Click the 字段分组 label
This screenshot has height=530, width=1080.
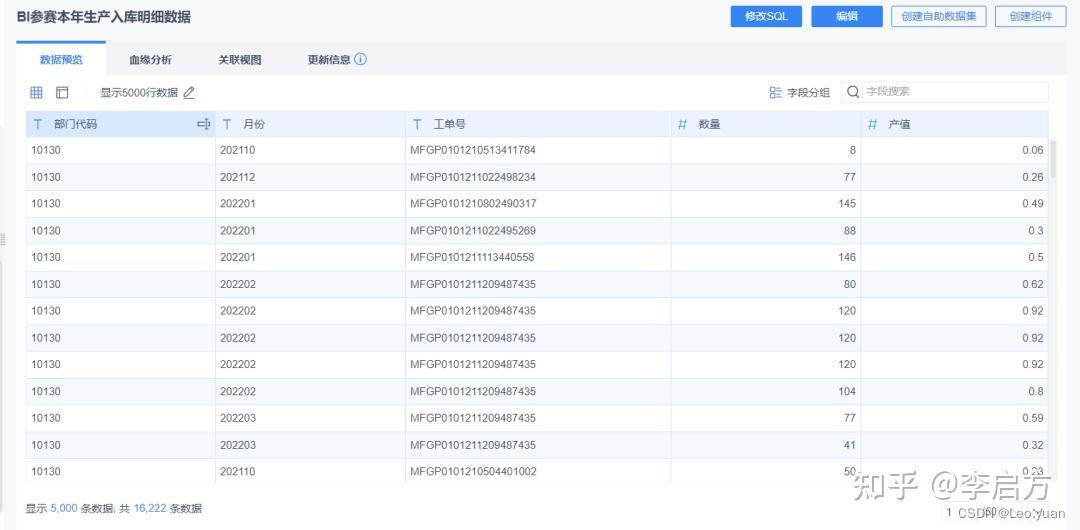[809, 92]
